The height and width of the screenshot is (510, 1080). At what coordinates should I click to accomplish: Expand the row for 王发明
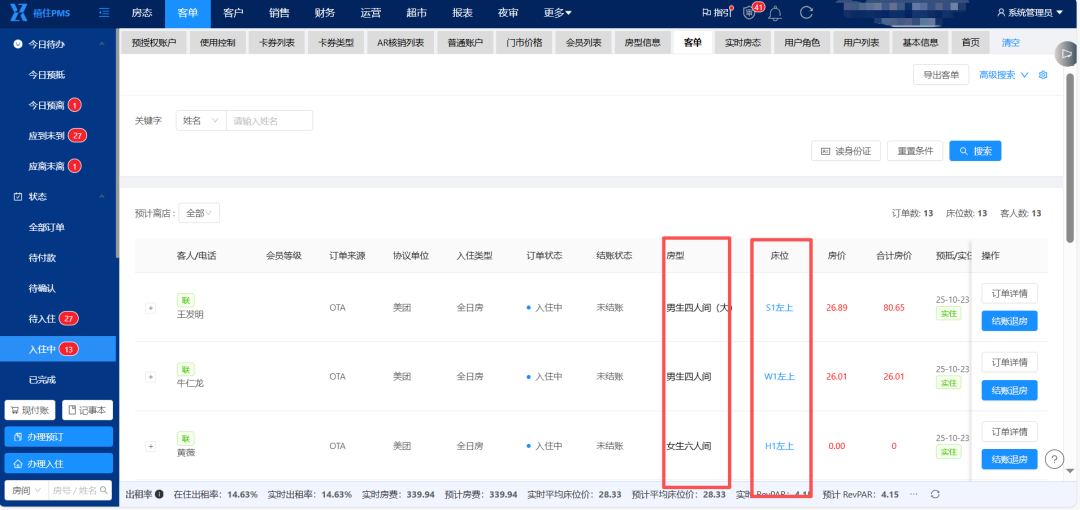pyautogui.click(x=150, y=308)
